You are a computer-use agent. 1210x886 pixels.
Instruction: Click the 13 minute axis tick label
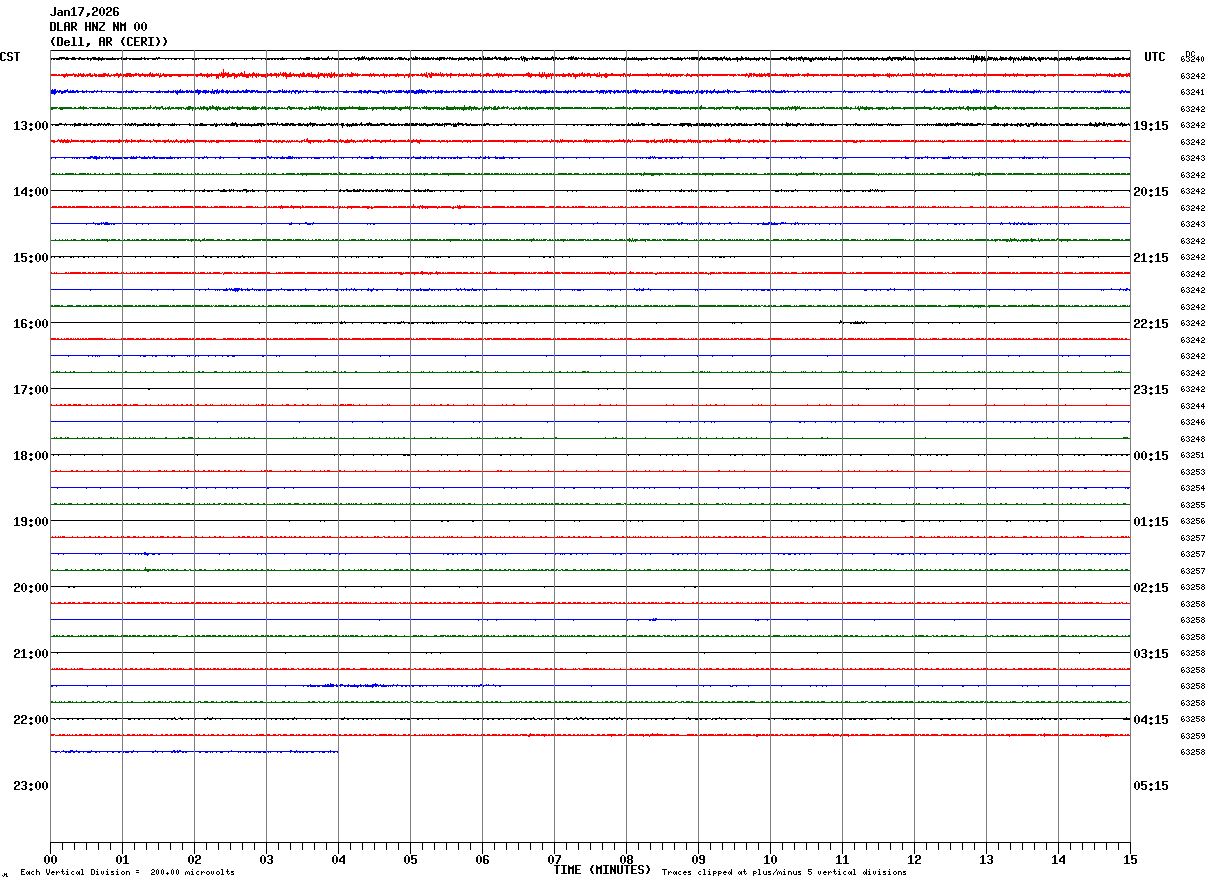point(986,860)
